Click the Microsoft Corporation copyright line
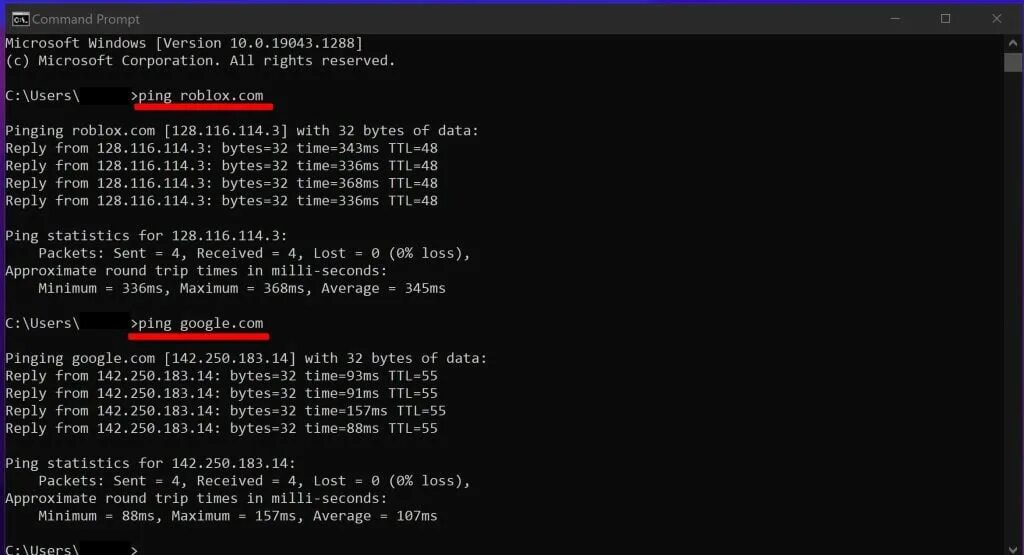The image size is (1024, 555). (x=200, y=61)
